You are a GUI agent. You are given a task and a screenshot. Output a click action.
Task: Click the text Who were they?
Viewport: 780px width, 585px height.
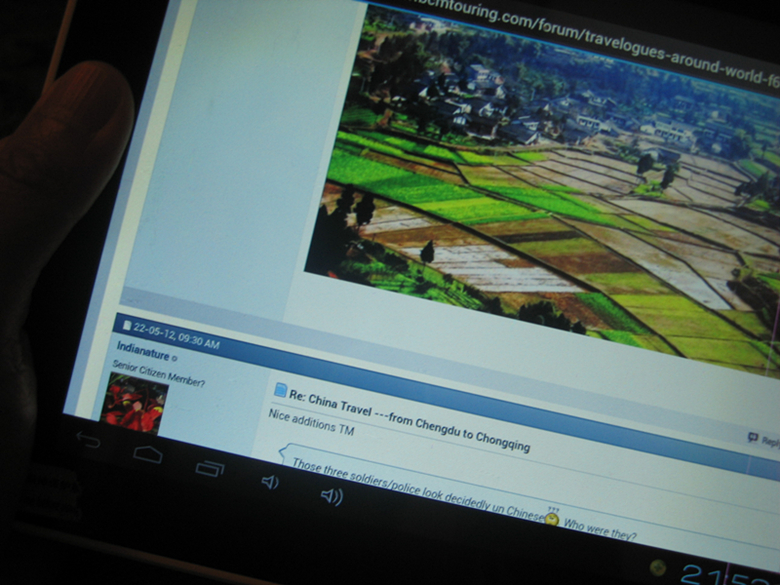tap(599, 530)
